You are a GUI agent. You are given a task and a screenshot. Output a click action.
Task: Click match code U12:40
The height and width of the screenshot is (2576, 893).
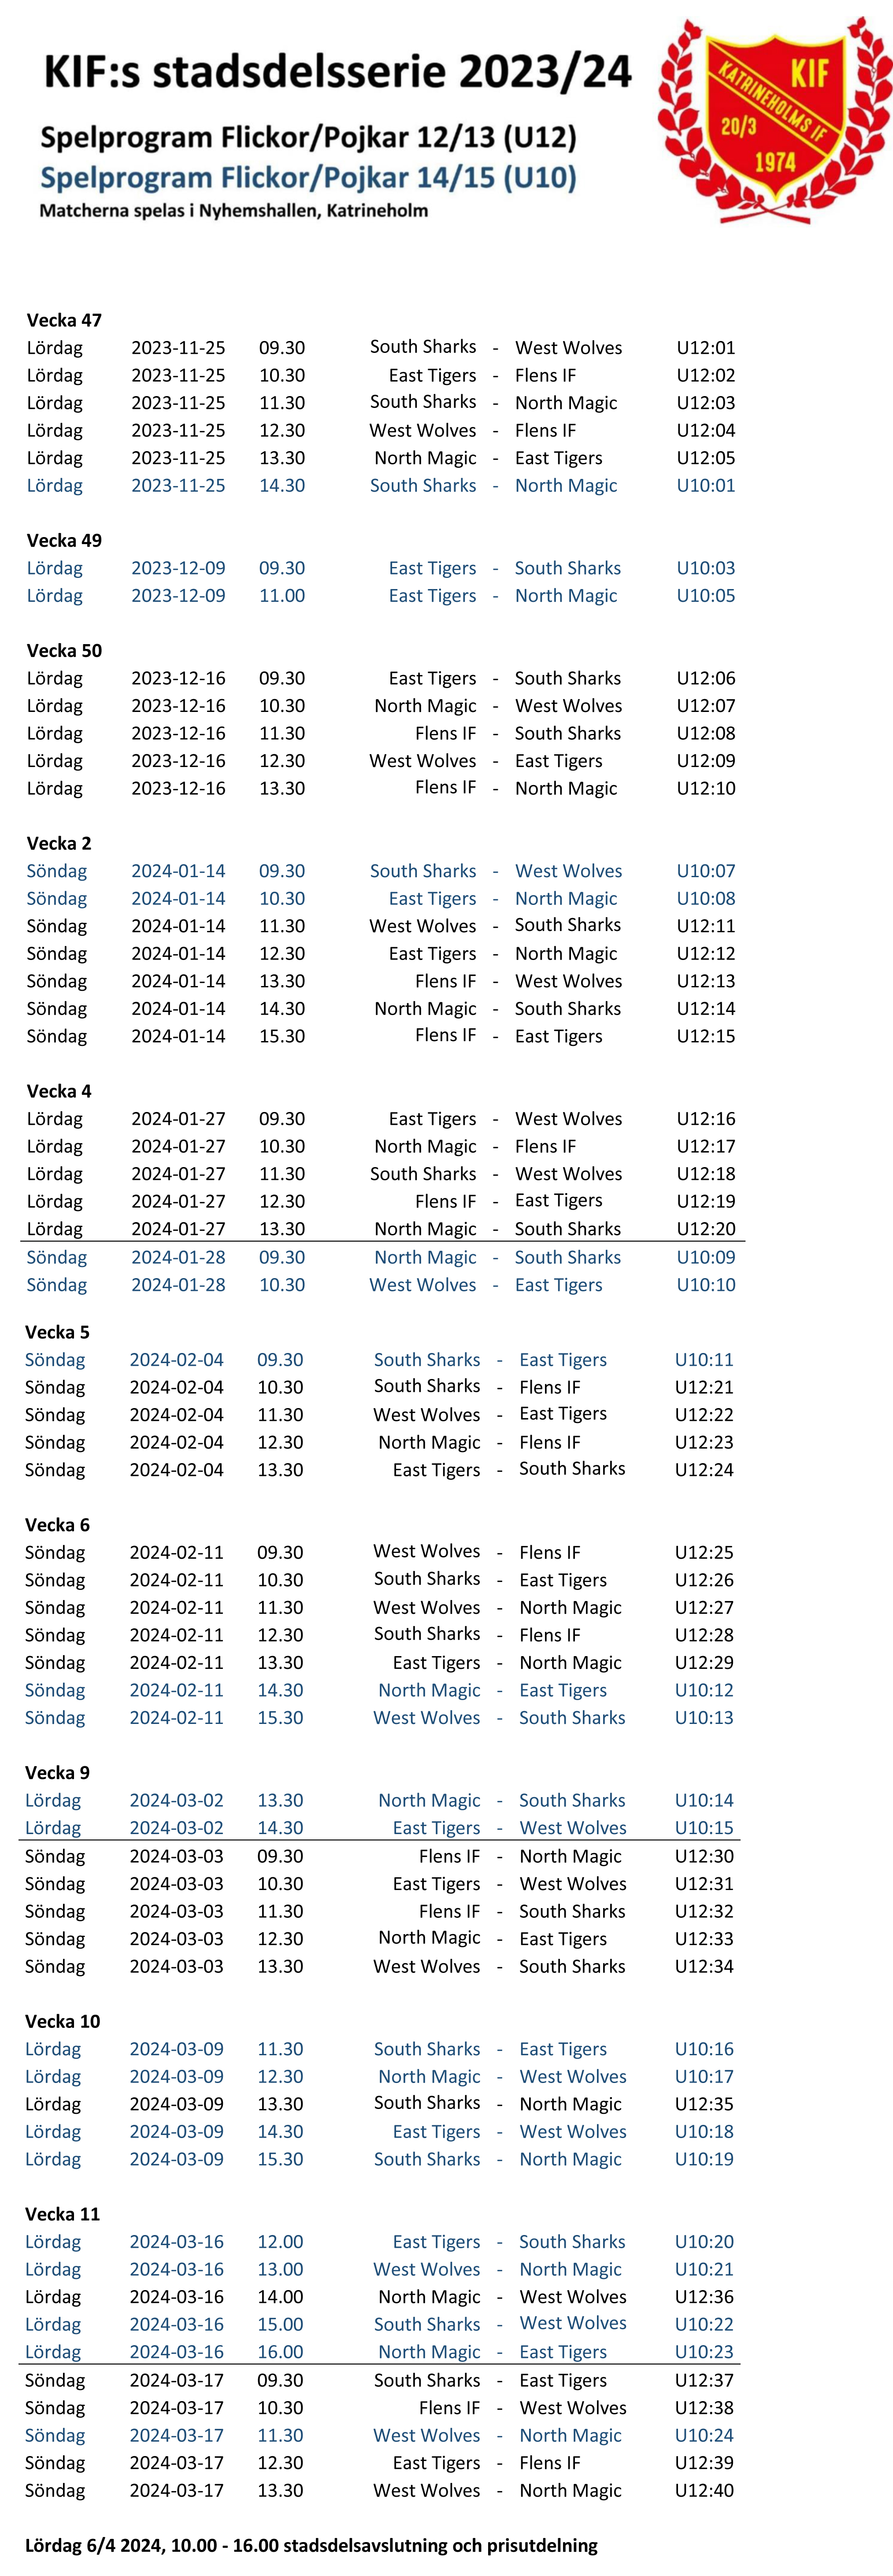[703, 2490]
